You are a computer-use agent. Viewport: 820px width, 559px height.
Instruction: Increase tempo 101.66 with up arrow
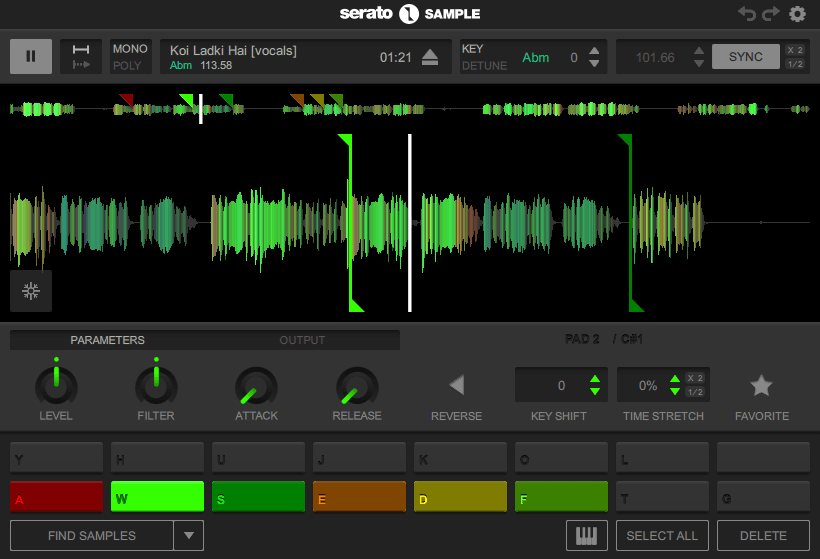[x=699, y=51]
